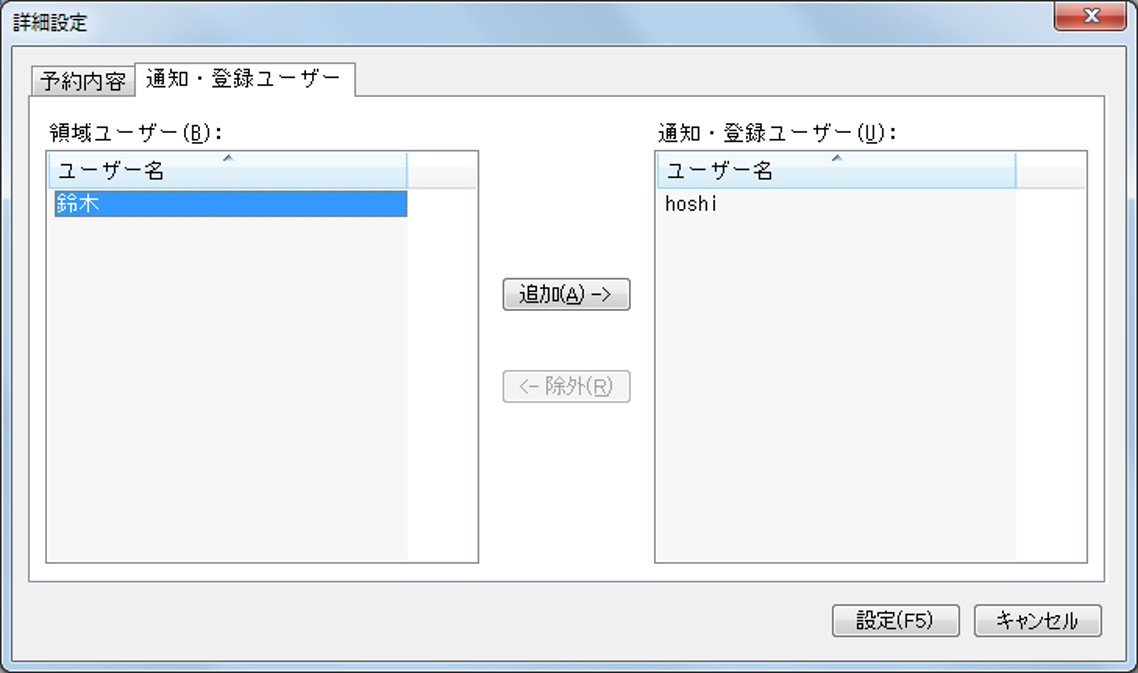Click the 通知・登録ユーザー(U) label above right list
This screenshot has width=1138, height=673.
[x=777, y=133]
